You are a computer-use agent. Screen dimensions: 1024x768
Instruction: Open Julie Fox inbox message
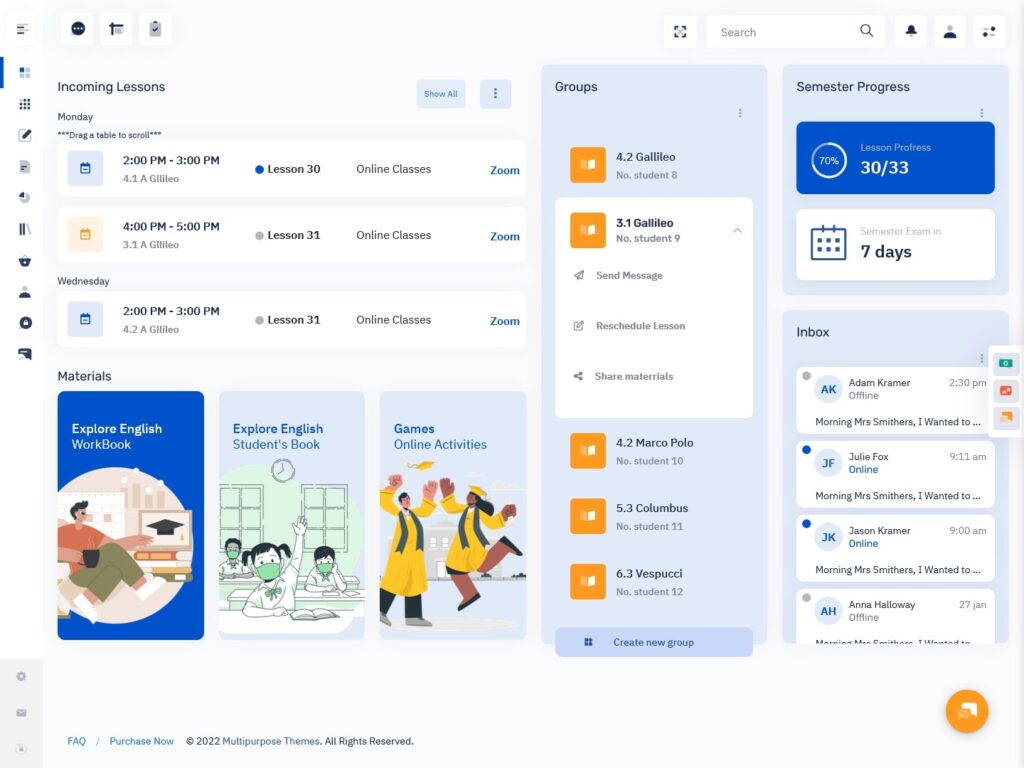click(x=895, y=475)
